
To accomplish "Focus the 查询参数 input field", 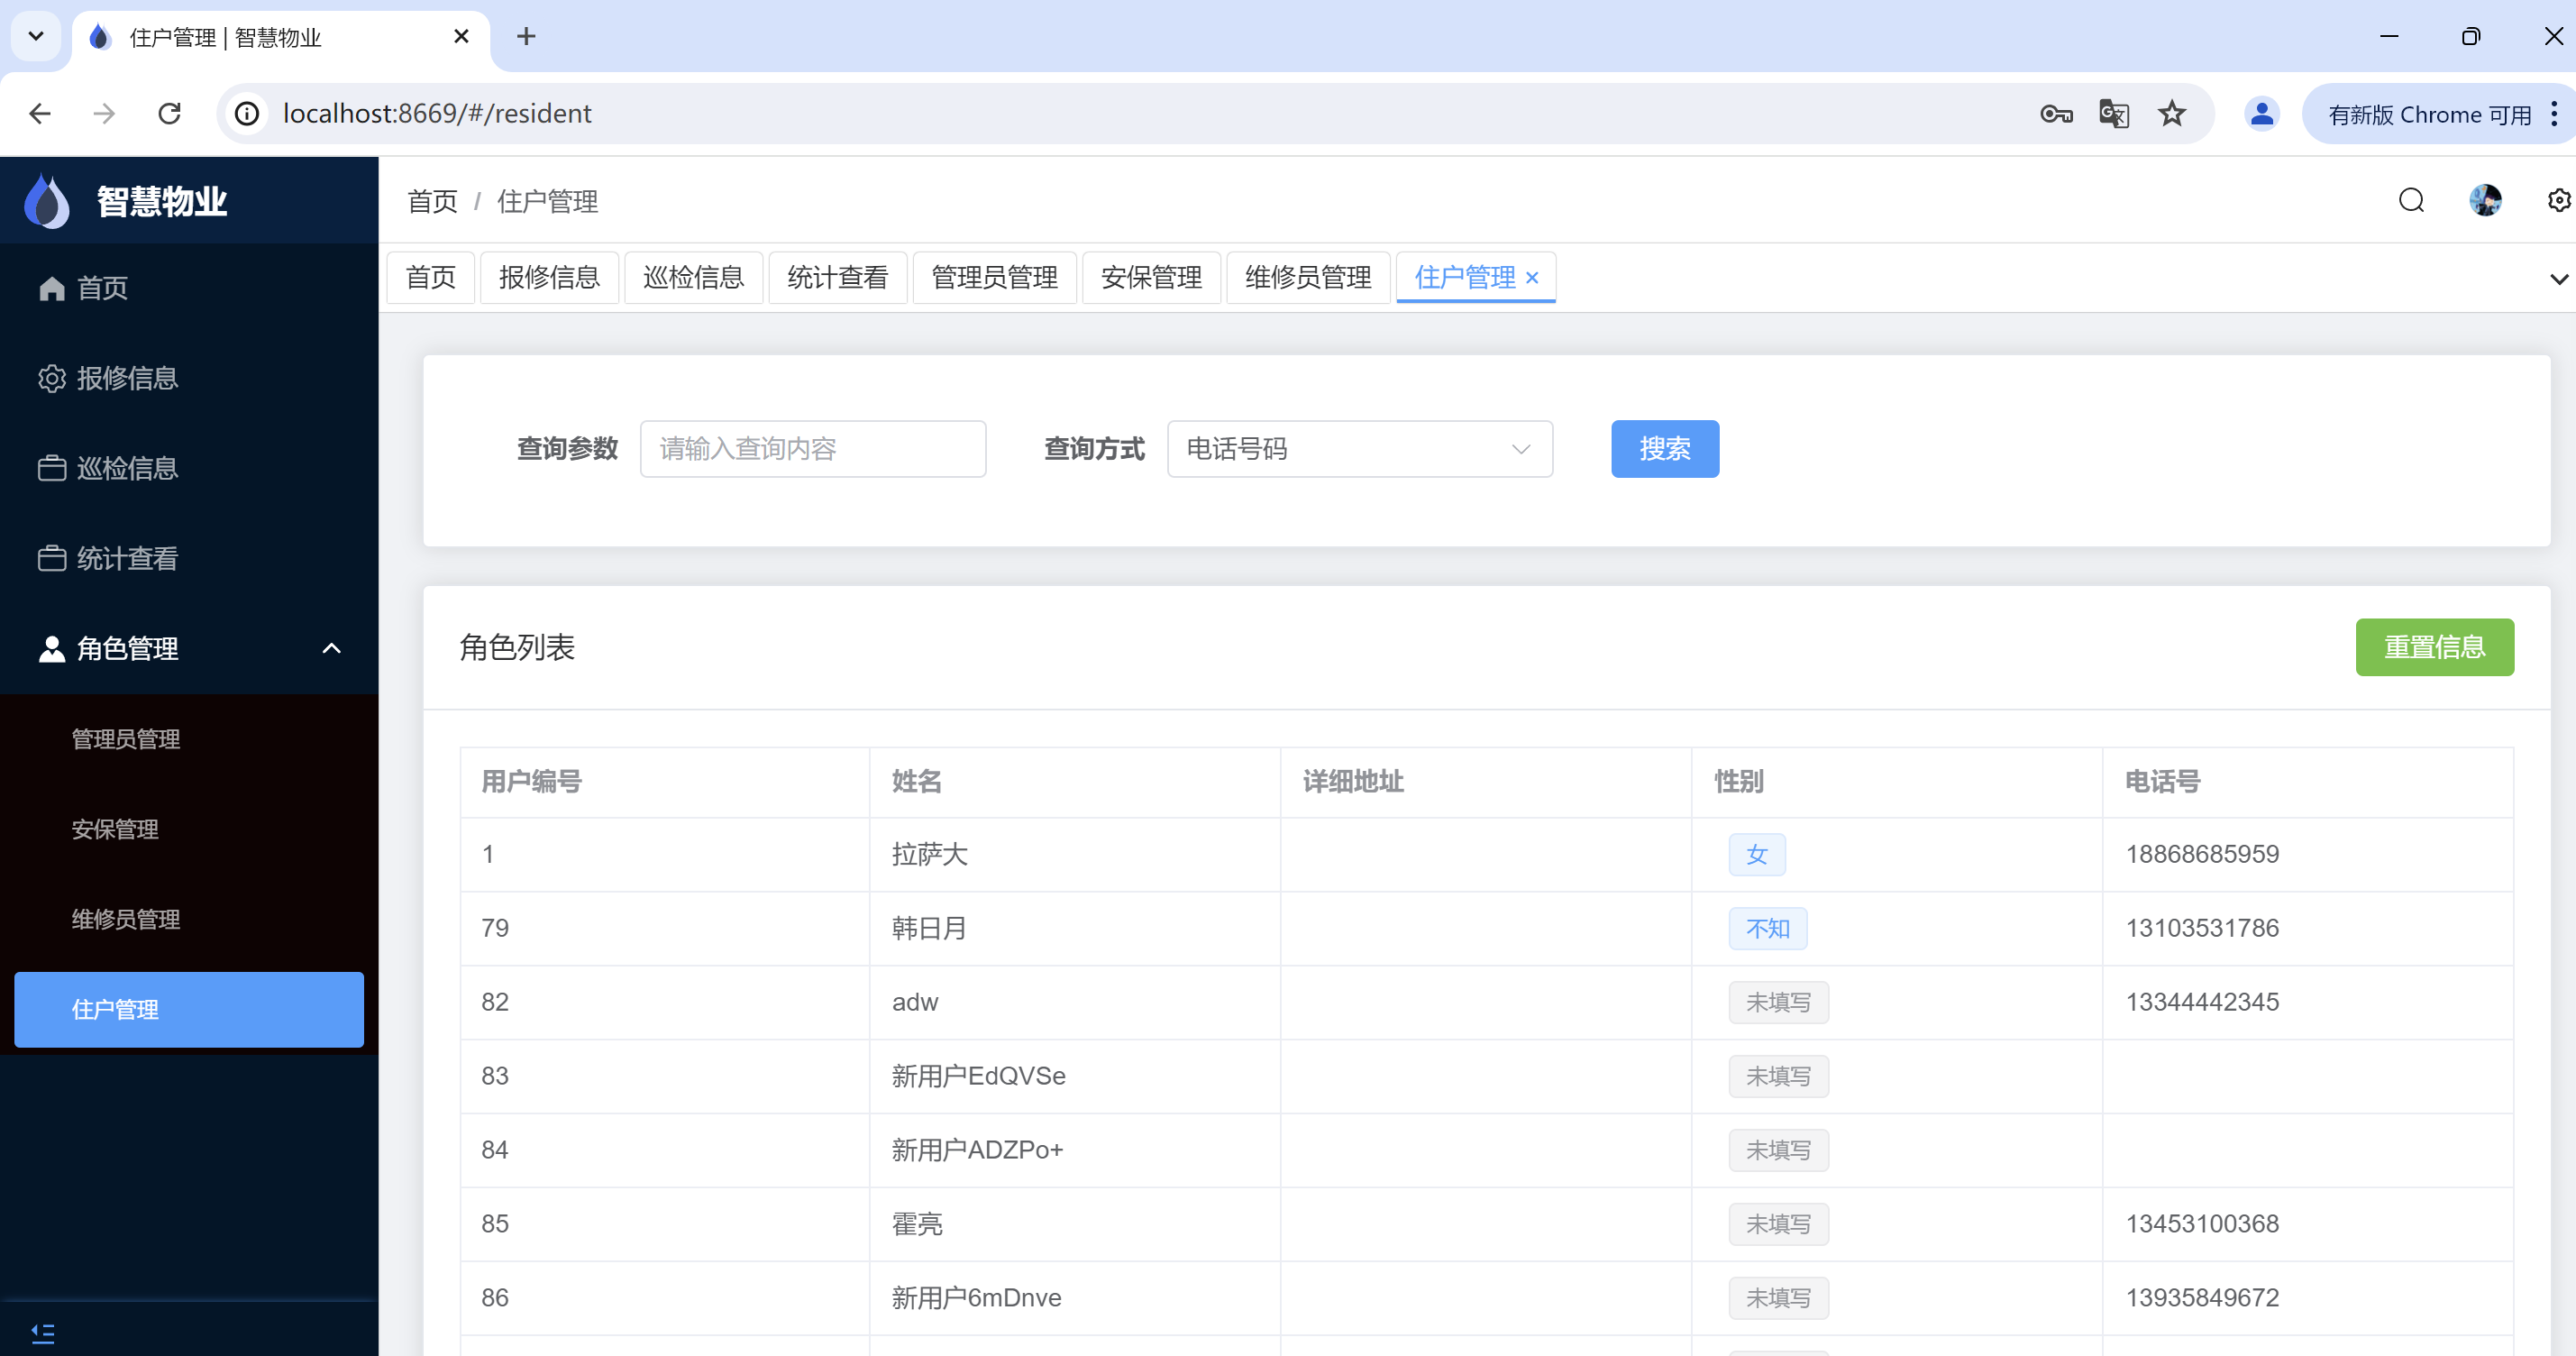I will pyautogui.click(x=813, y=449).
